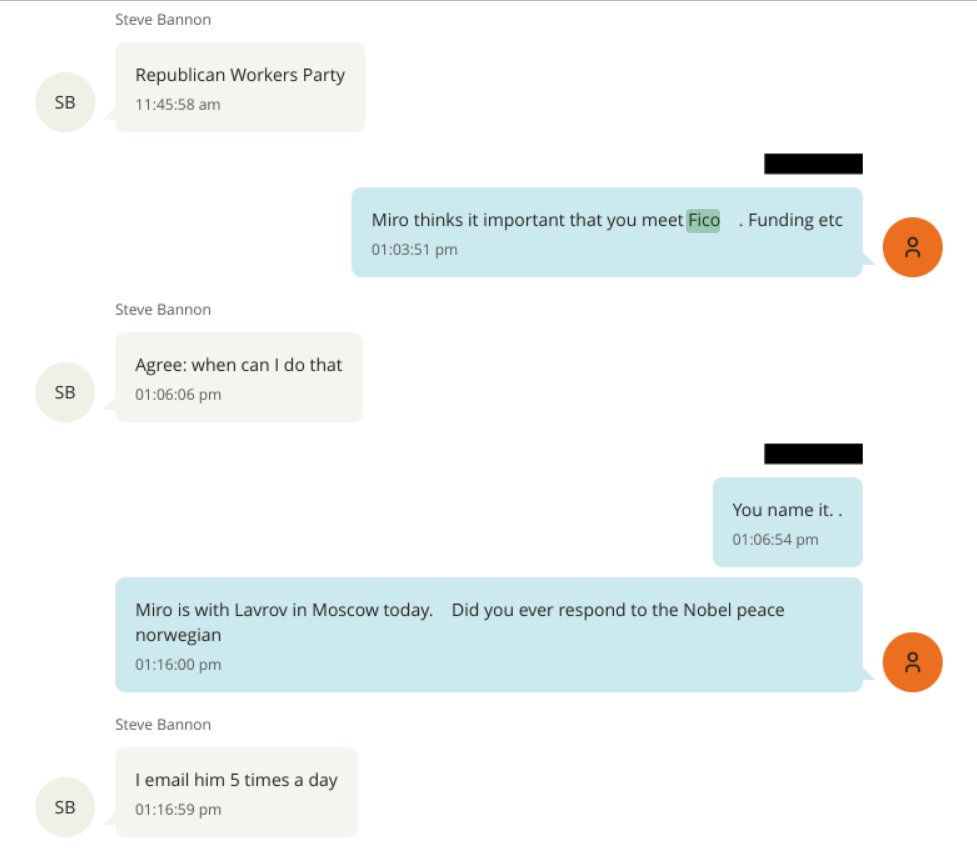This screenshot has width=977, height=859.
Task: Click the redacted sender name above "You name it"
Action: 812,454
